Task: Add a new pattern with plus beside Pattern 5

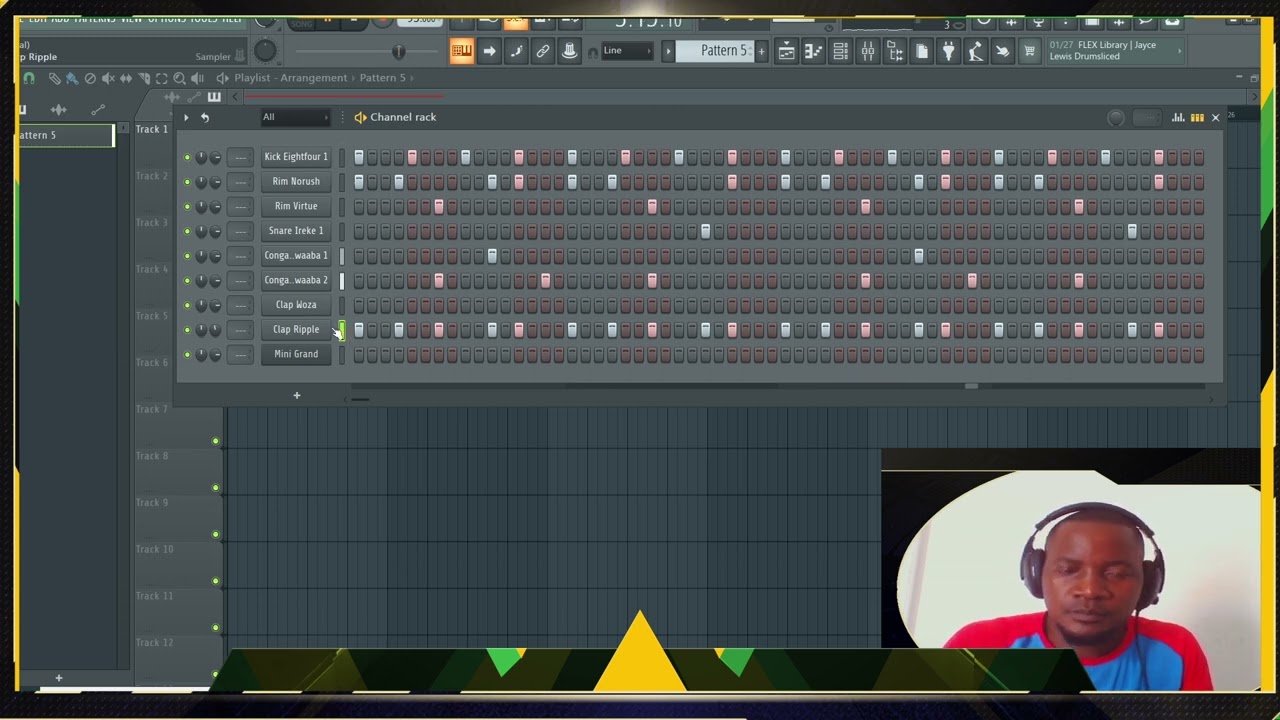Action: coord(762,51)
